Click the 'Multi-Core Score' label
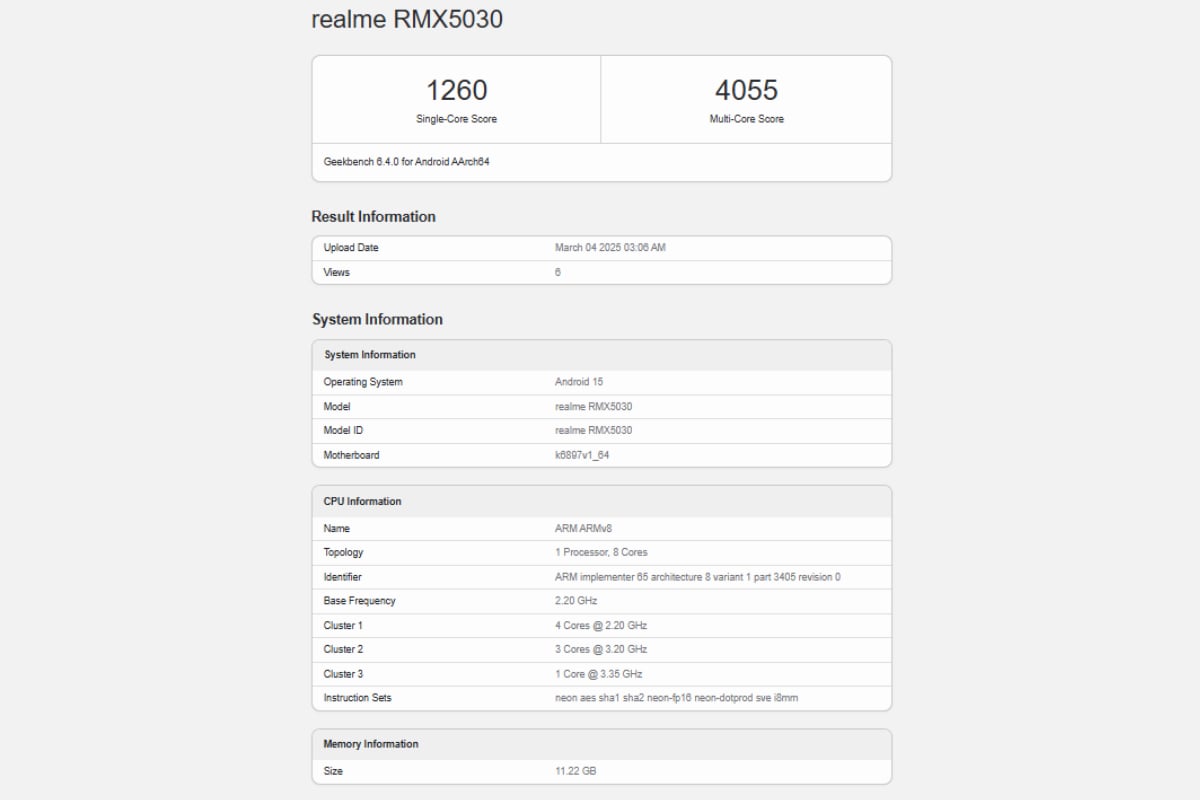This screenshot has height=800, width=1200. pos(746,119)
